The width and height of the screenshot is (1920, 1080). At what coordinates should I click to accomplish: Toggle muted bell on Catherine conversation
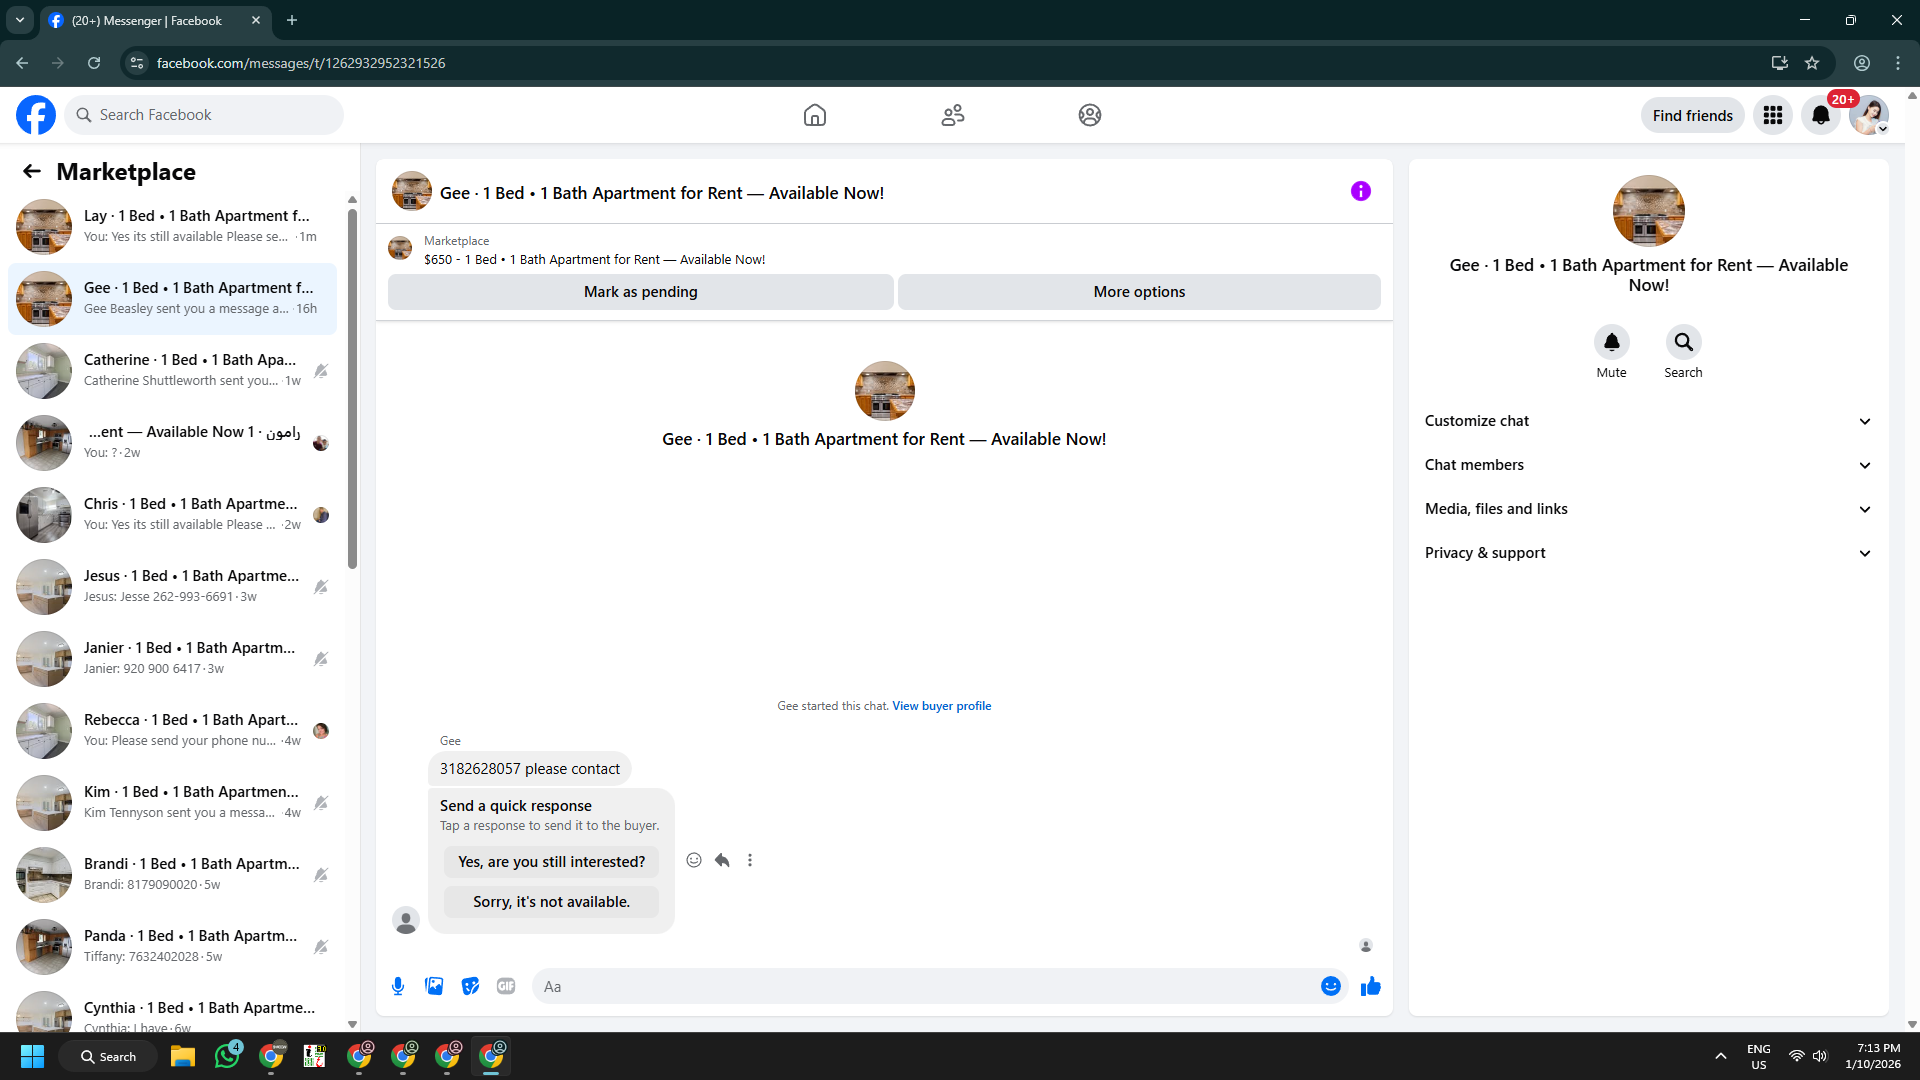coord(321,371)
